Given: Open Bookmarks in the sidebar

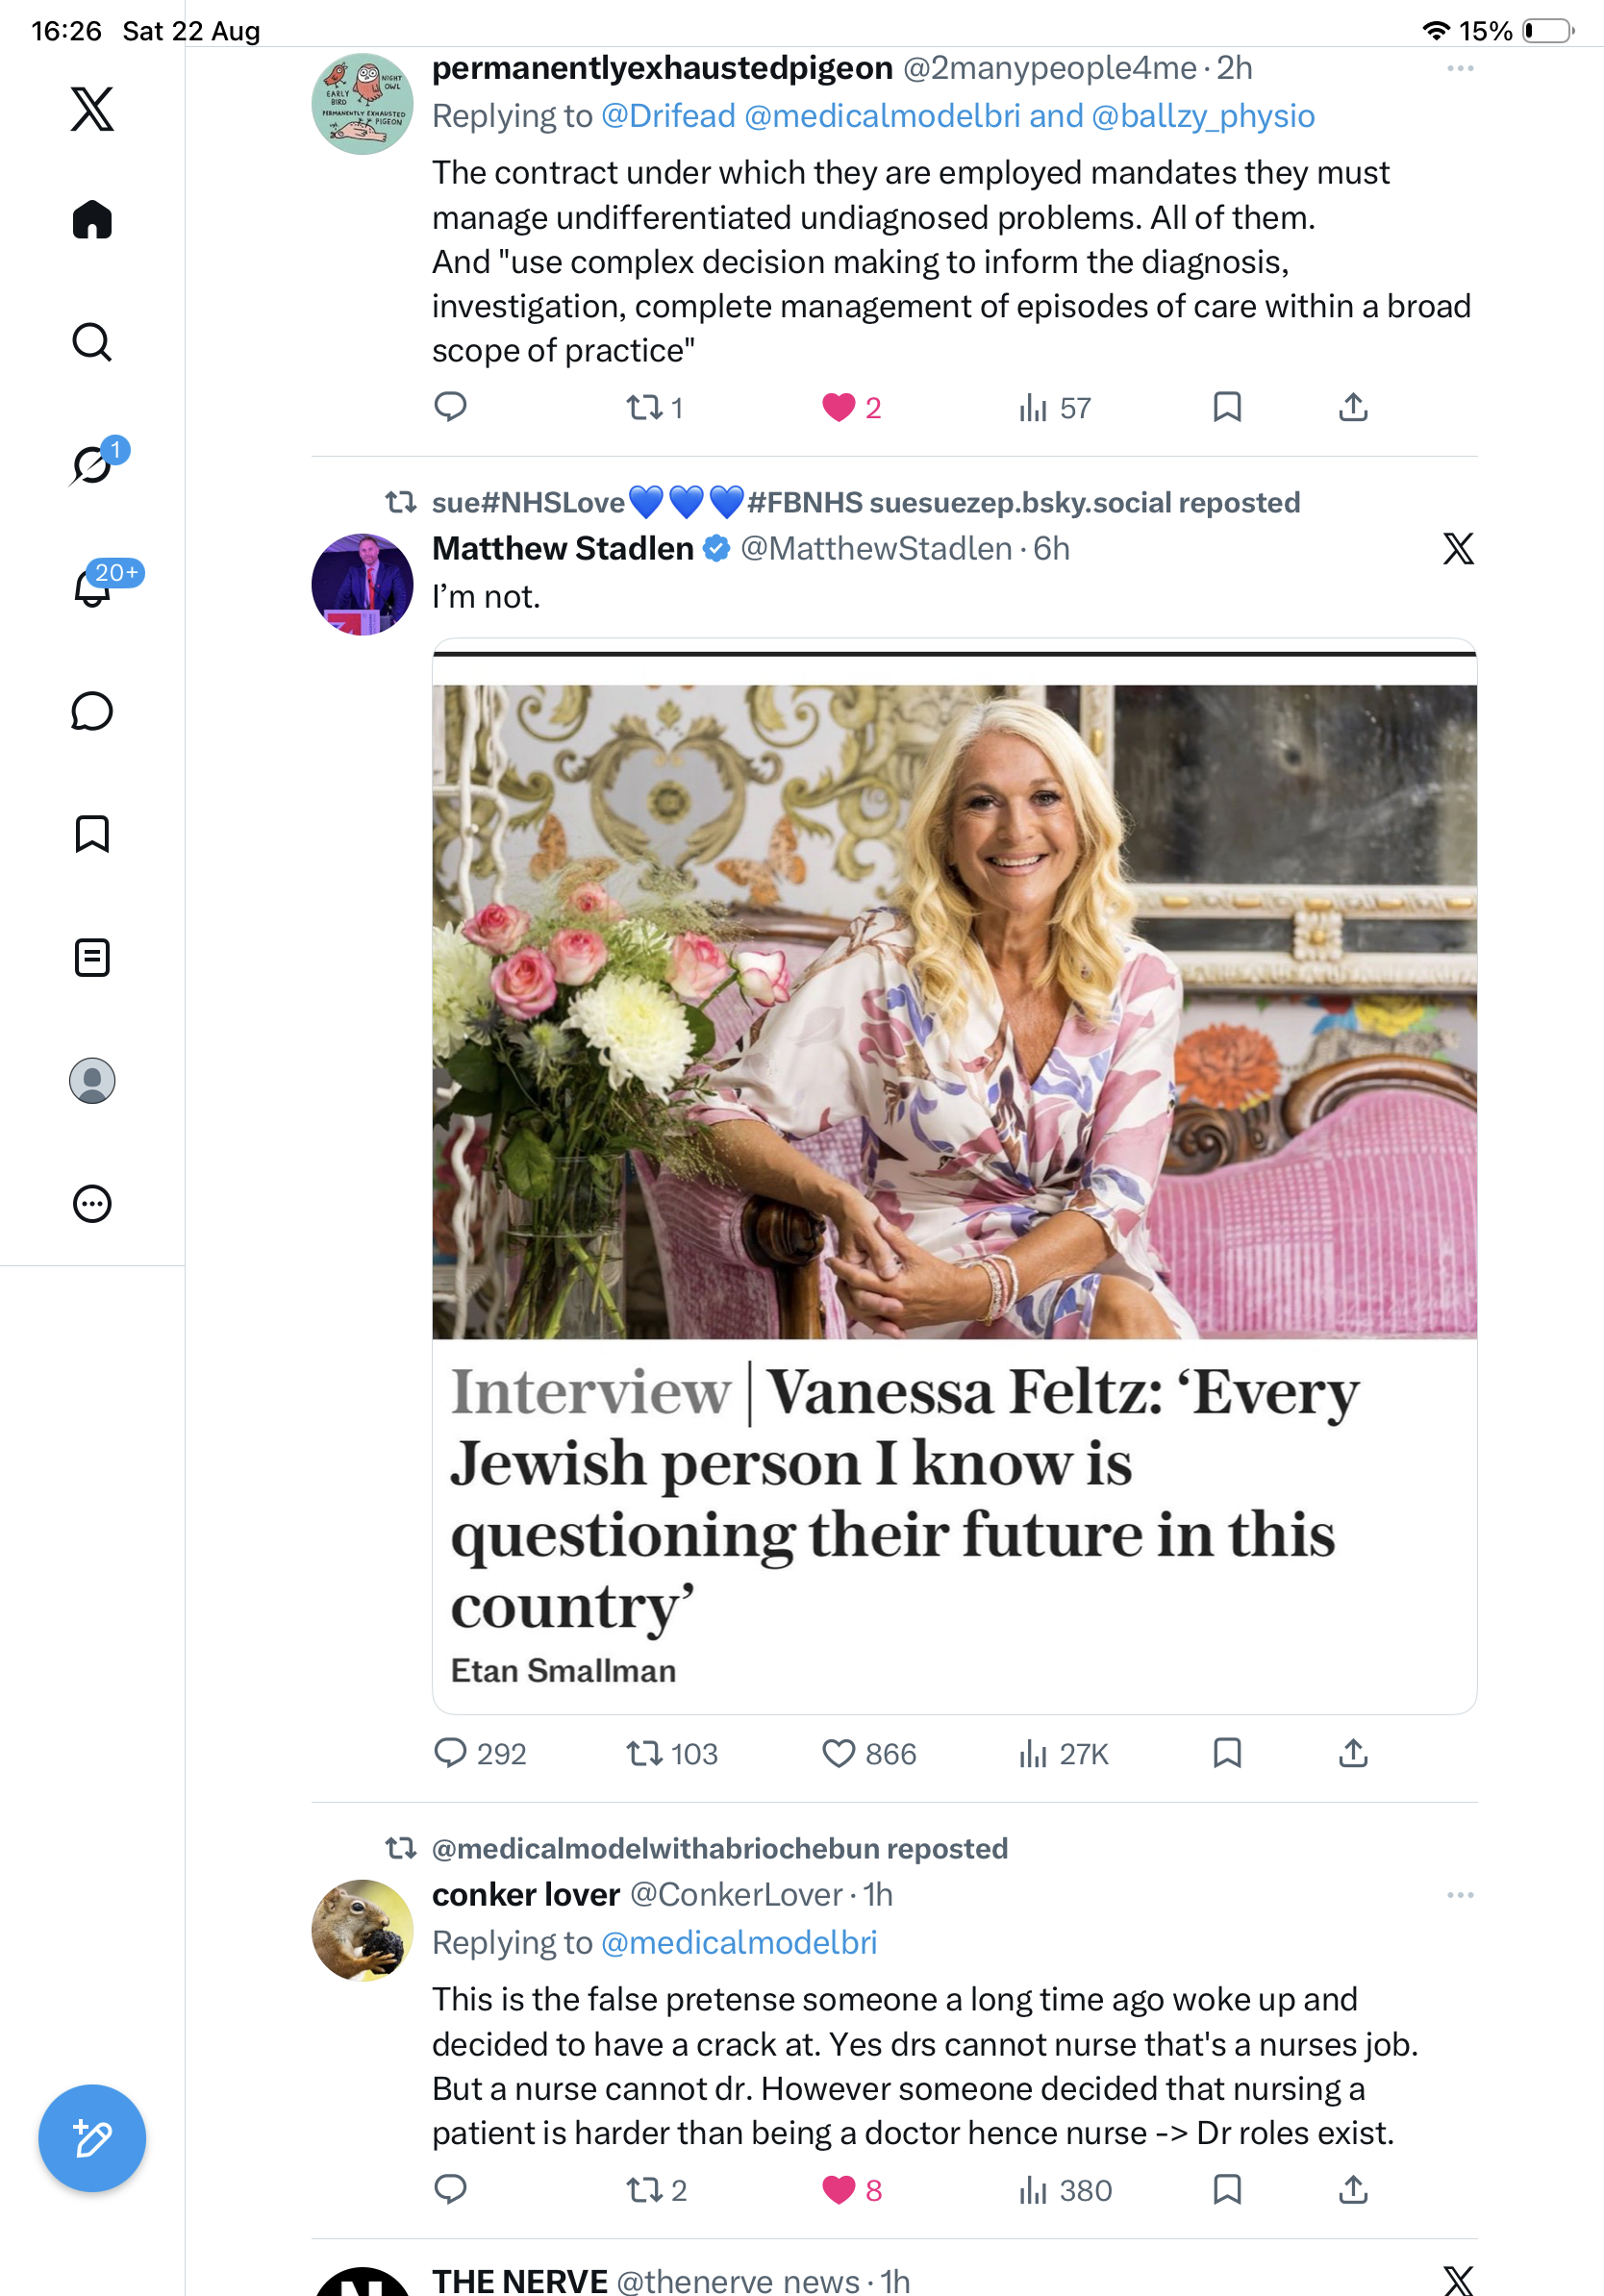Looking at the screenshot, I should coord(92,834).
